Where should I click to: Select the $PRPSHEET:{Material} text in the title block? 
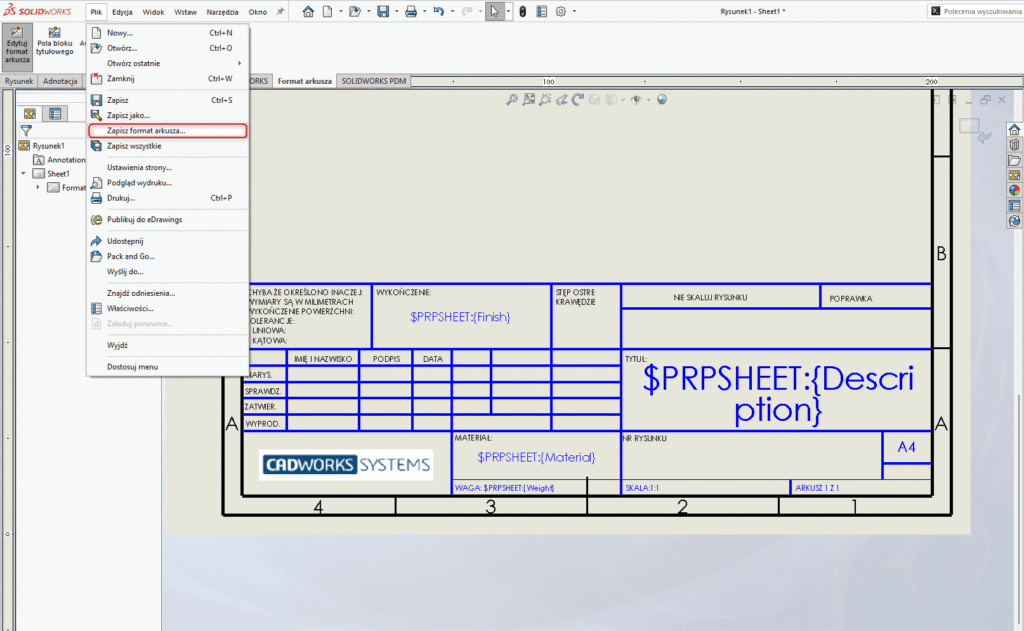536,458
